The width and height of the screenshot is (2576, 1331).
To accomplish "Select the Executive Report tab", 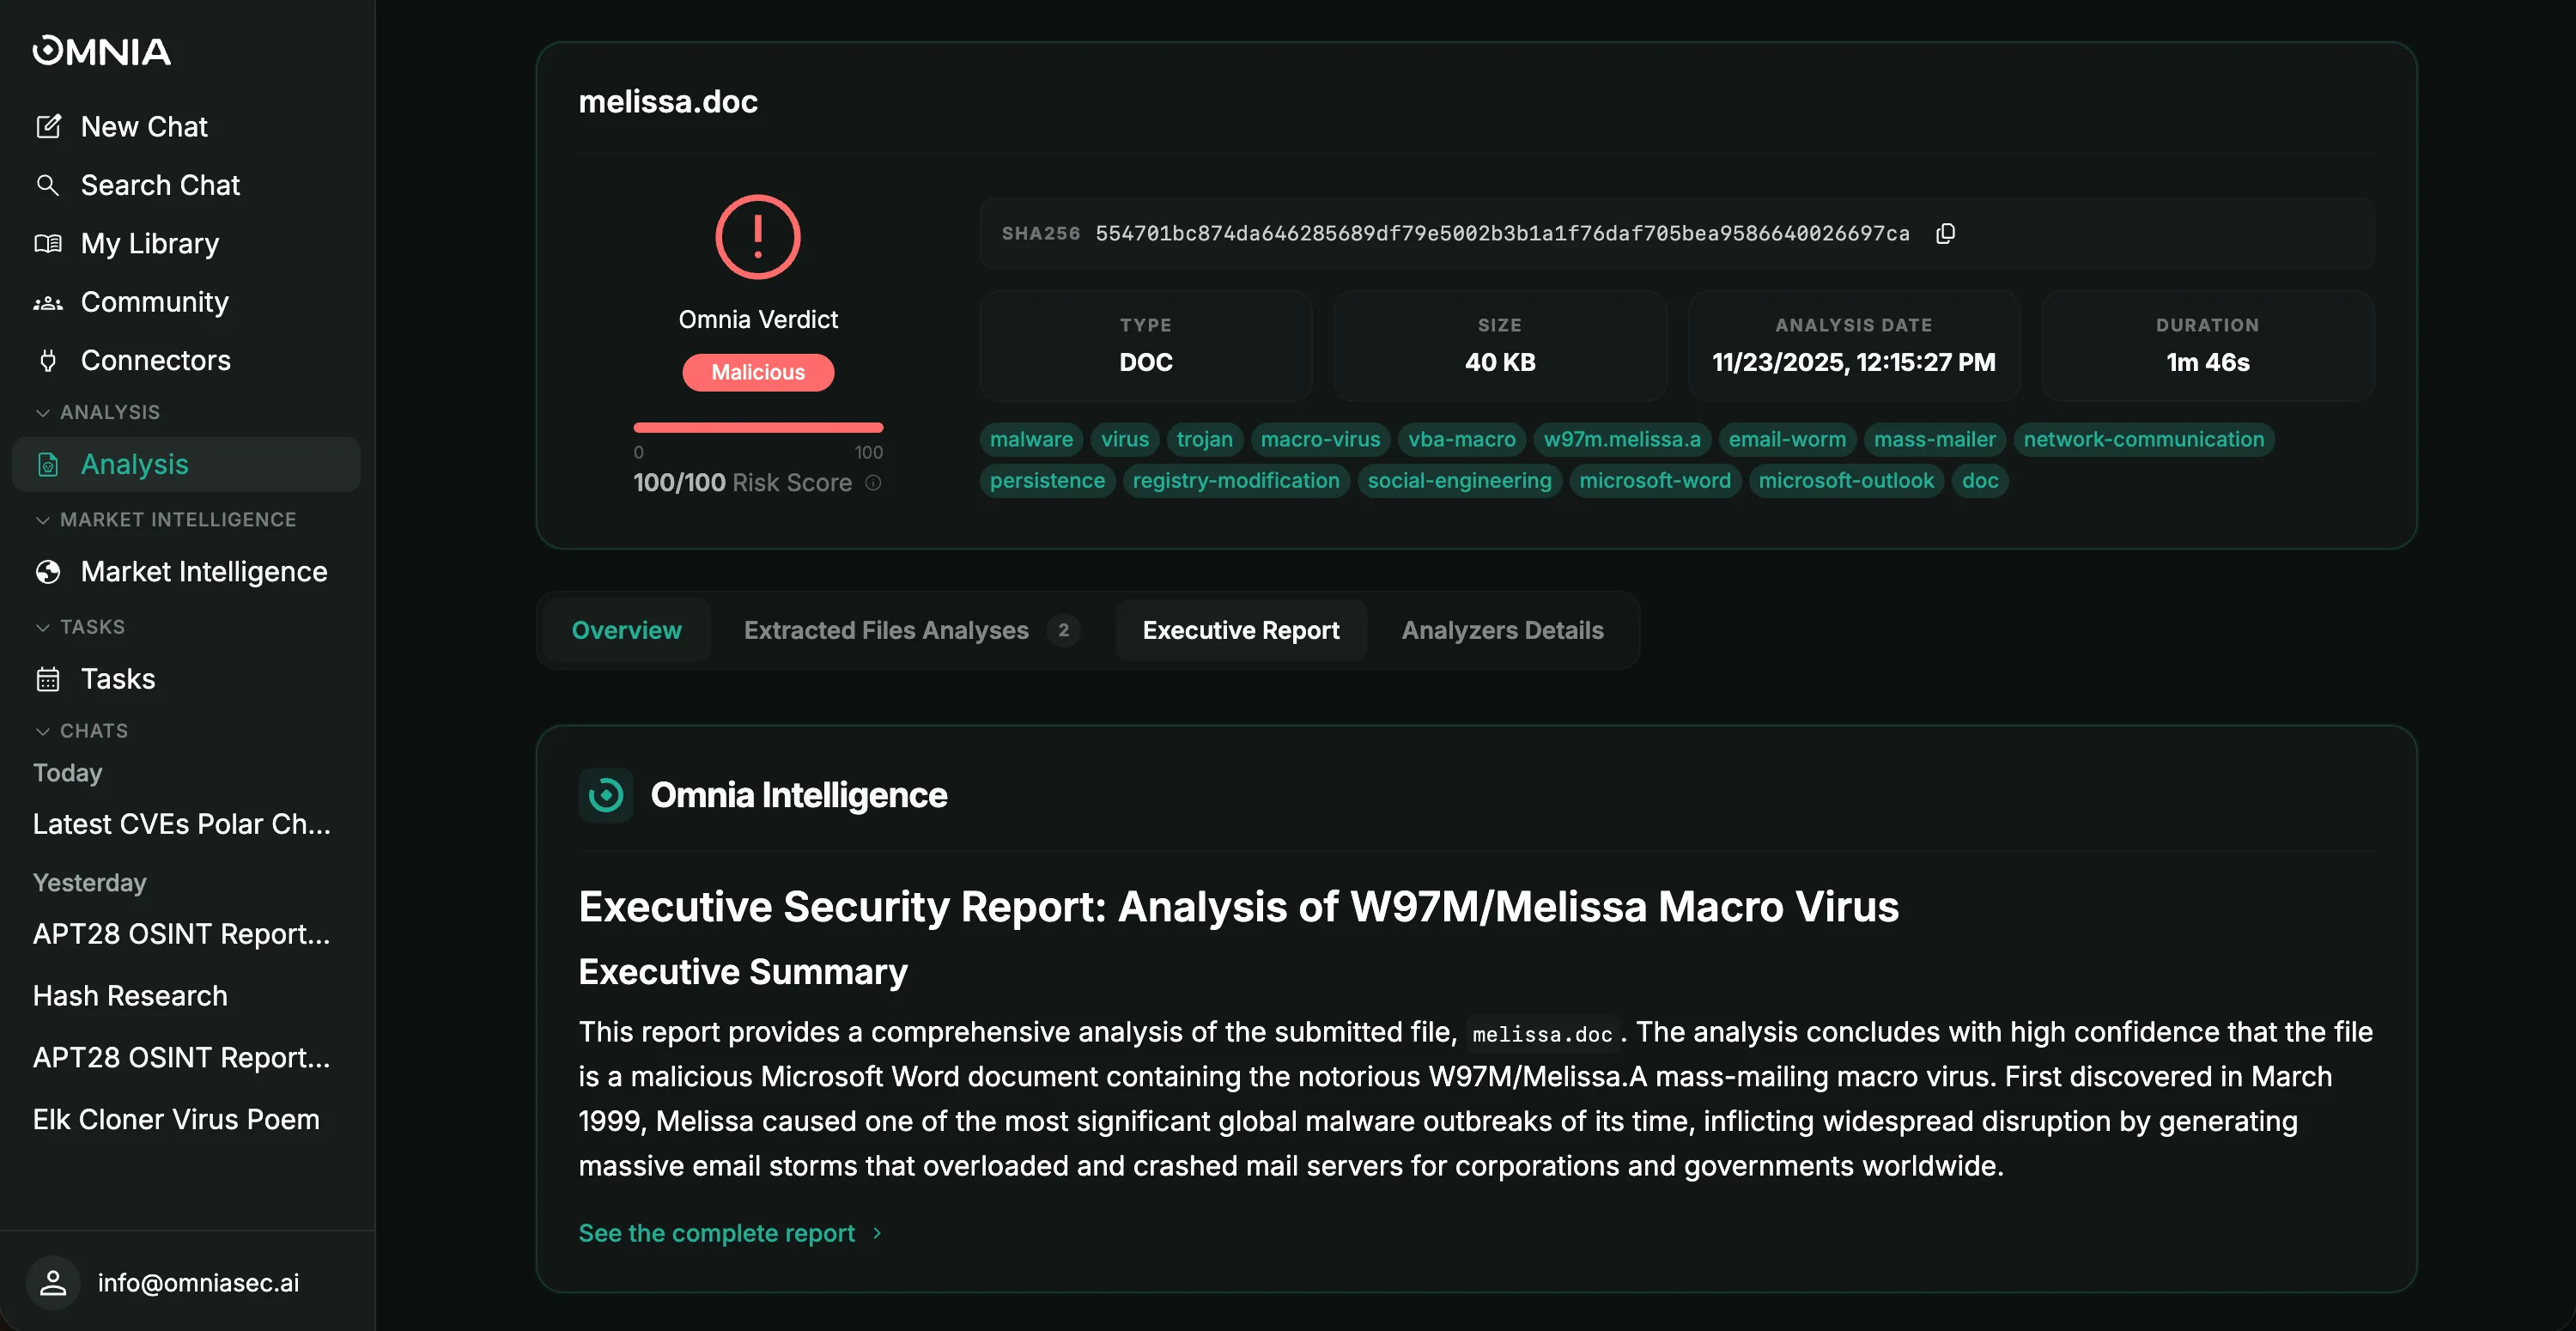I will [x=1240, y=630].
